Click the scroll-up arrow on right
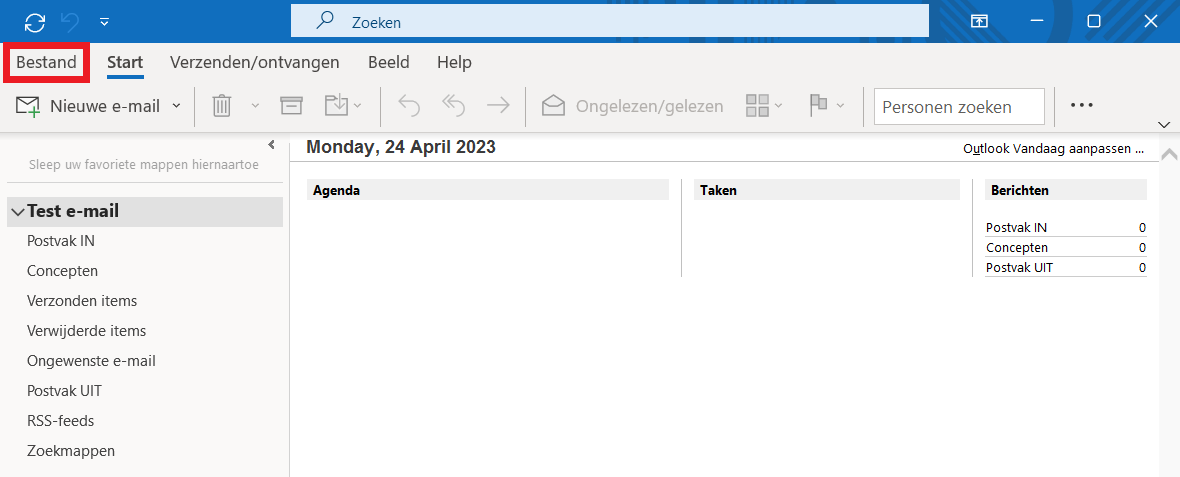Viewport: 1180px width, 477px height. 1169,154
